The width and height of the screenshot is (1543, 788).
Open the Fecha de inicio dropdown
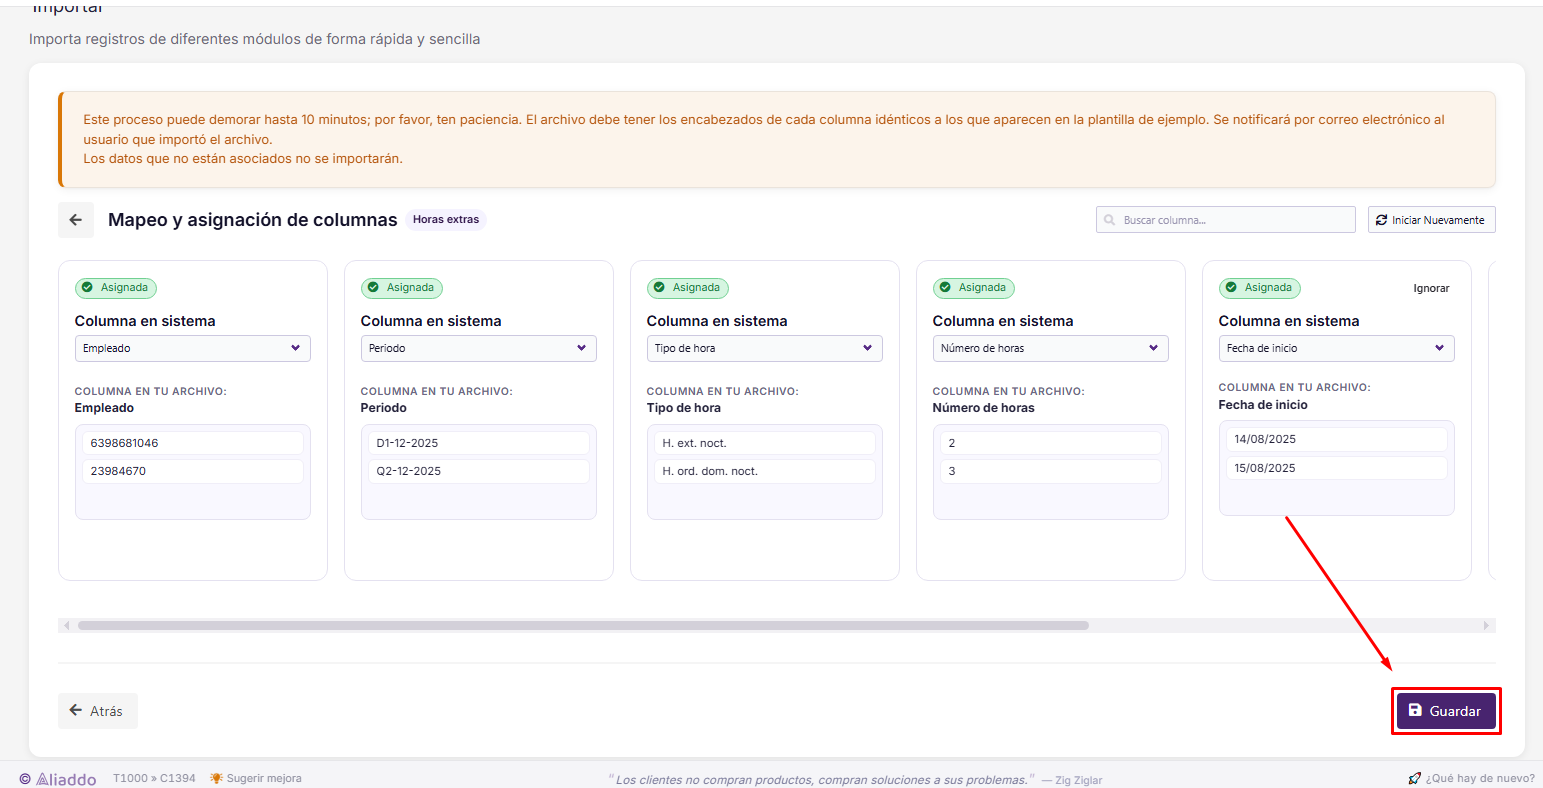click(x=1337, y=348)
